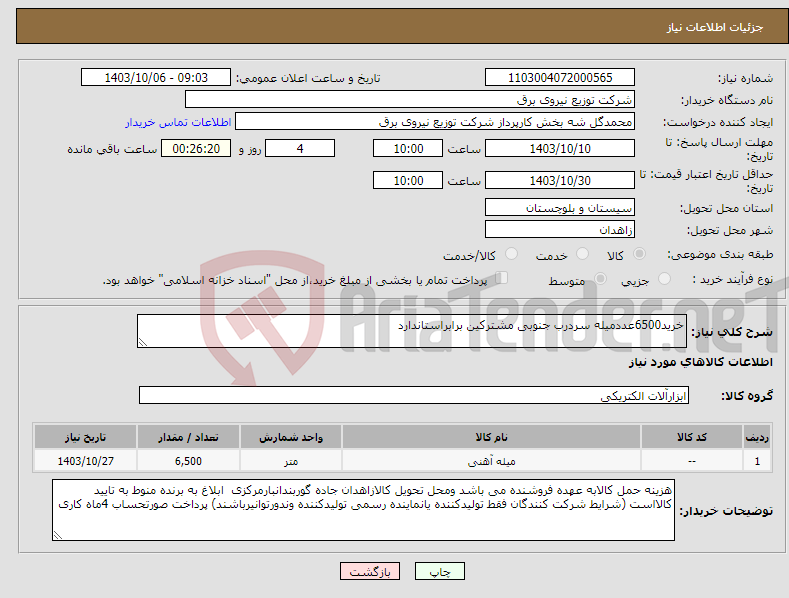Click the announcement date field 1403/10/06 - 09:03
This screenshot has width=789, height=598.
pyautogui.click(x=156, y=78)
